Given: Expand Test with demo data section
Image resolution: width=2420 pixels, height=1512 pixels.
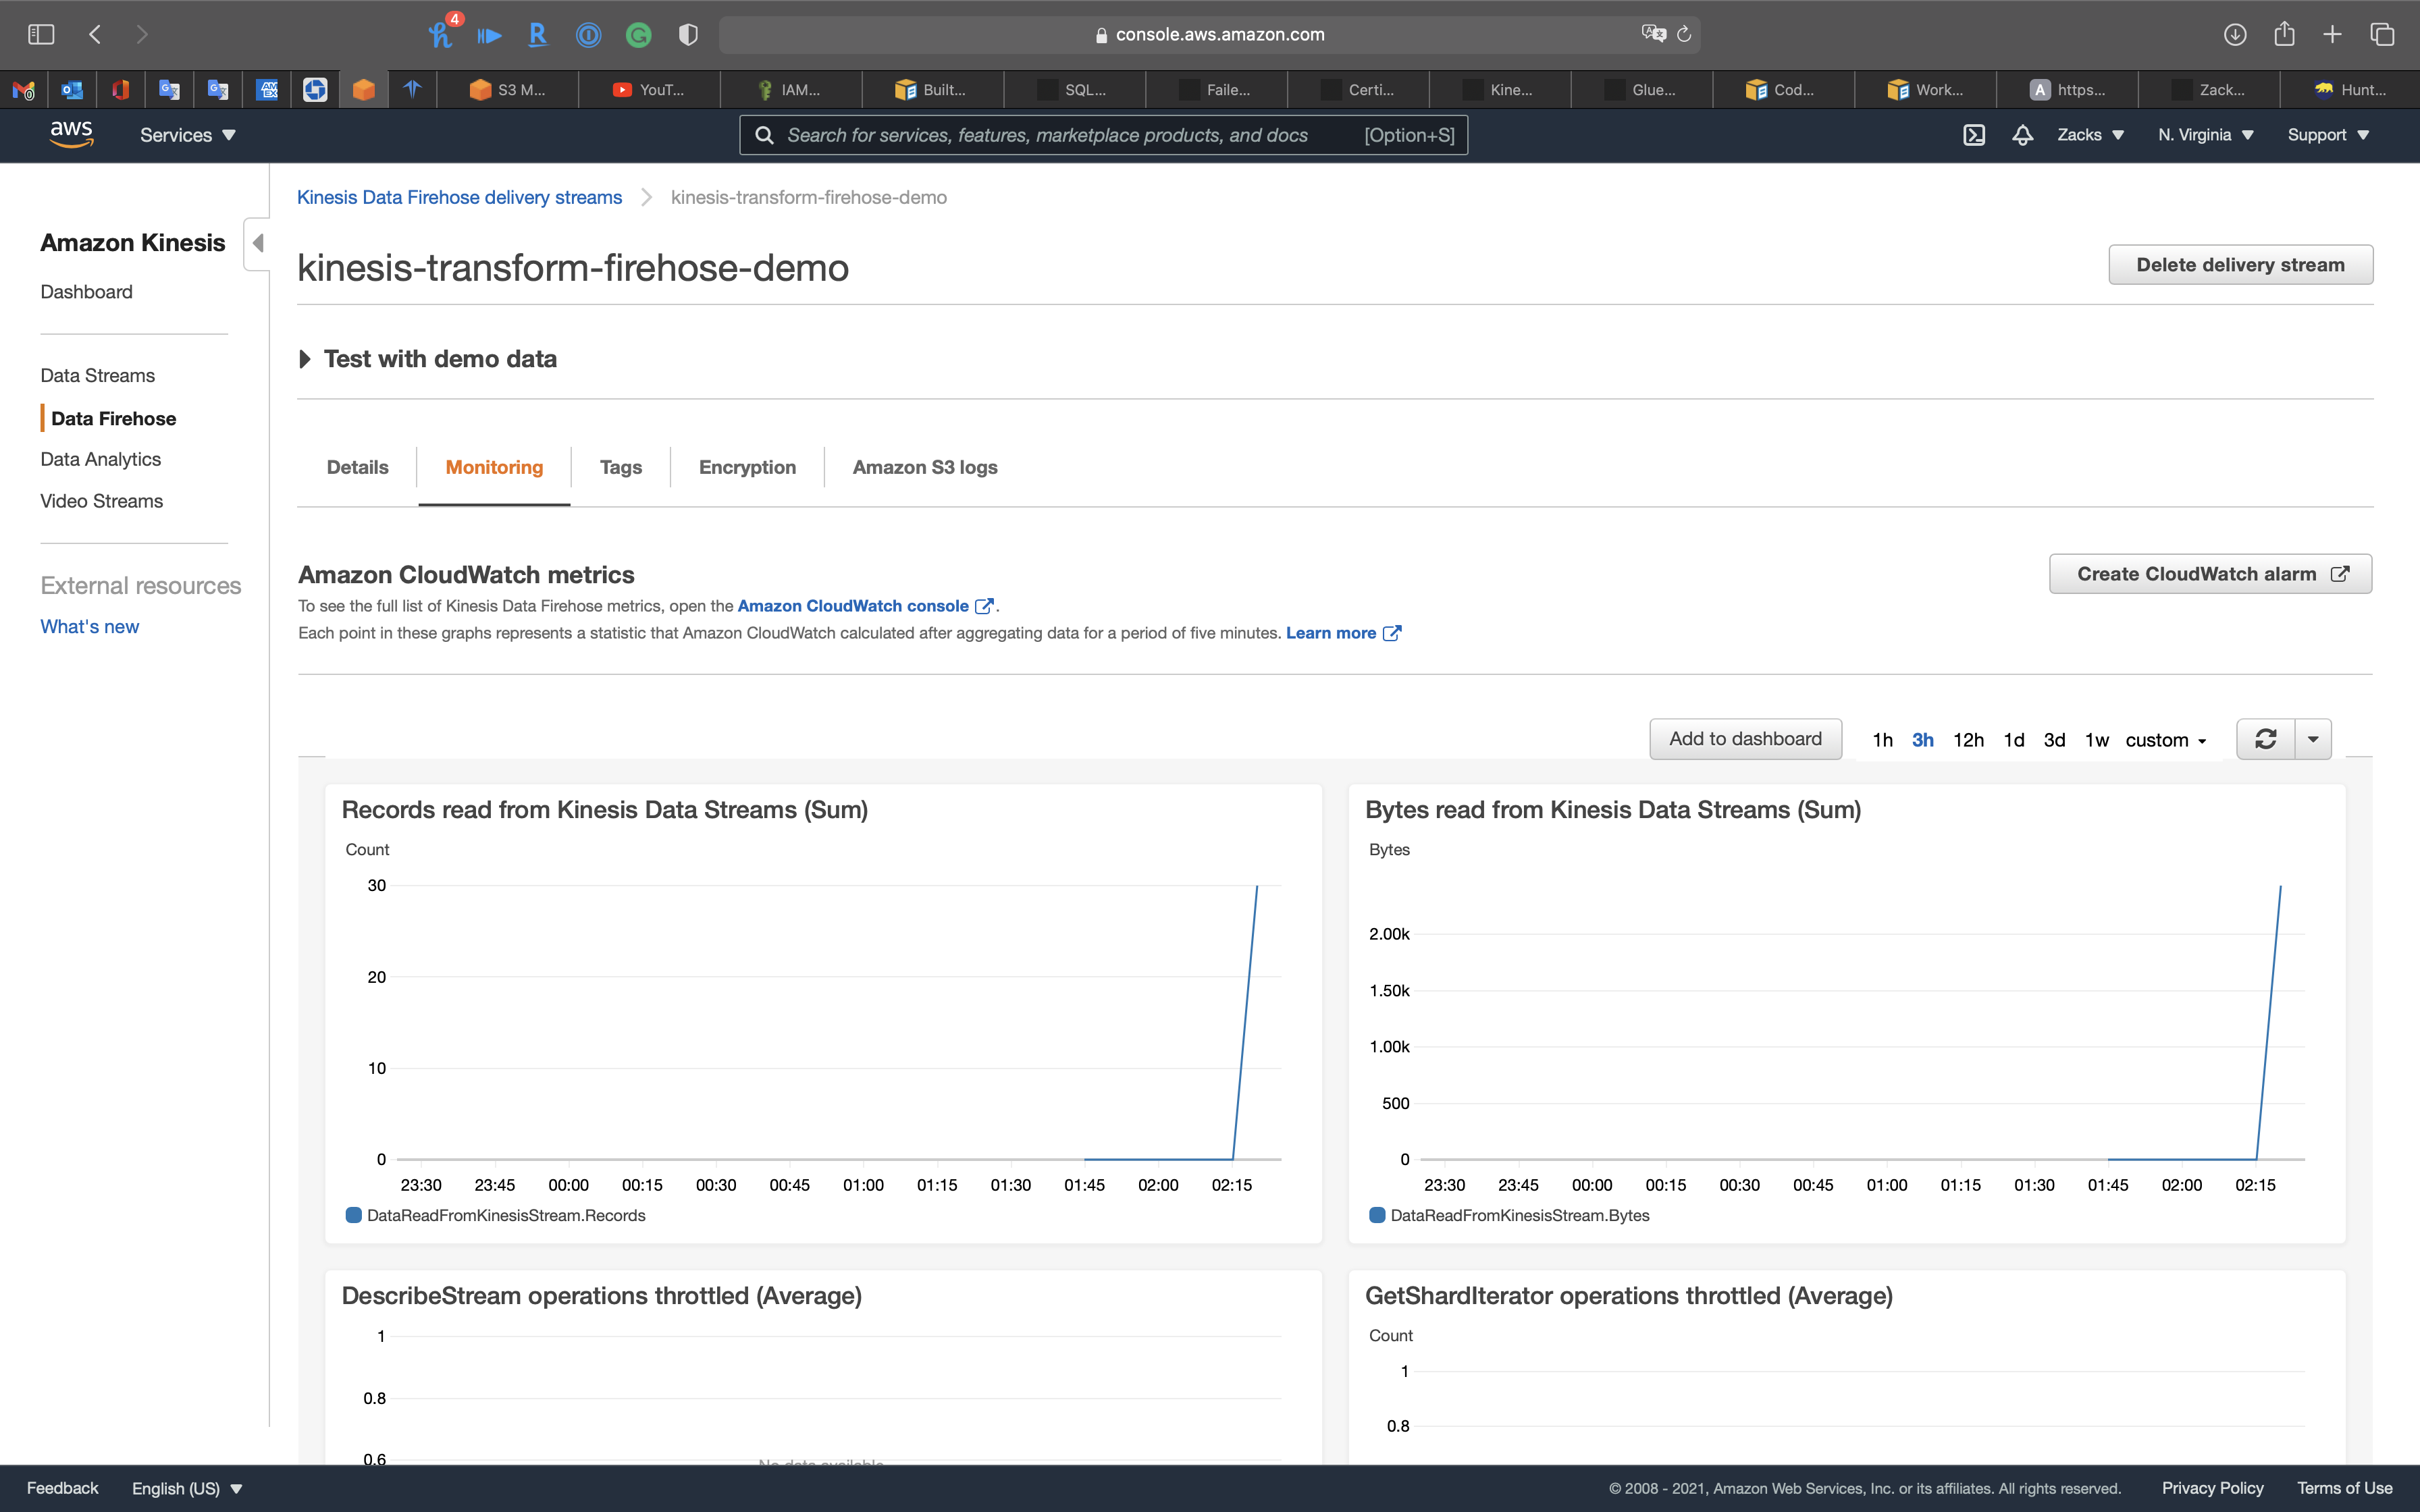Looking at the screenshot, I should (306, 359).
